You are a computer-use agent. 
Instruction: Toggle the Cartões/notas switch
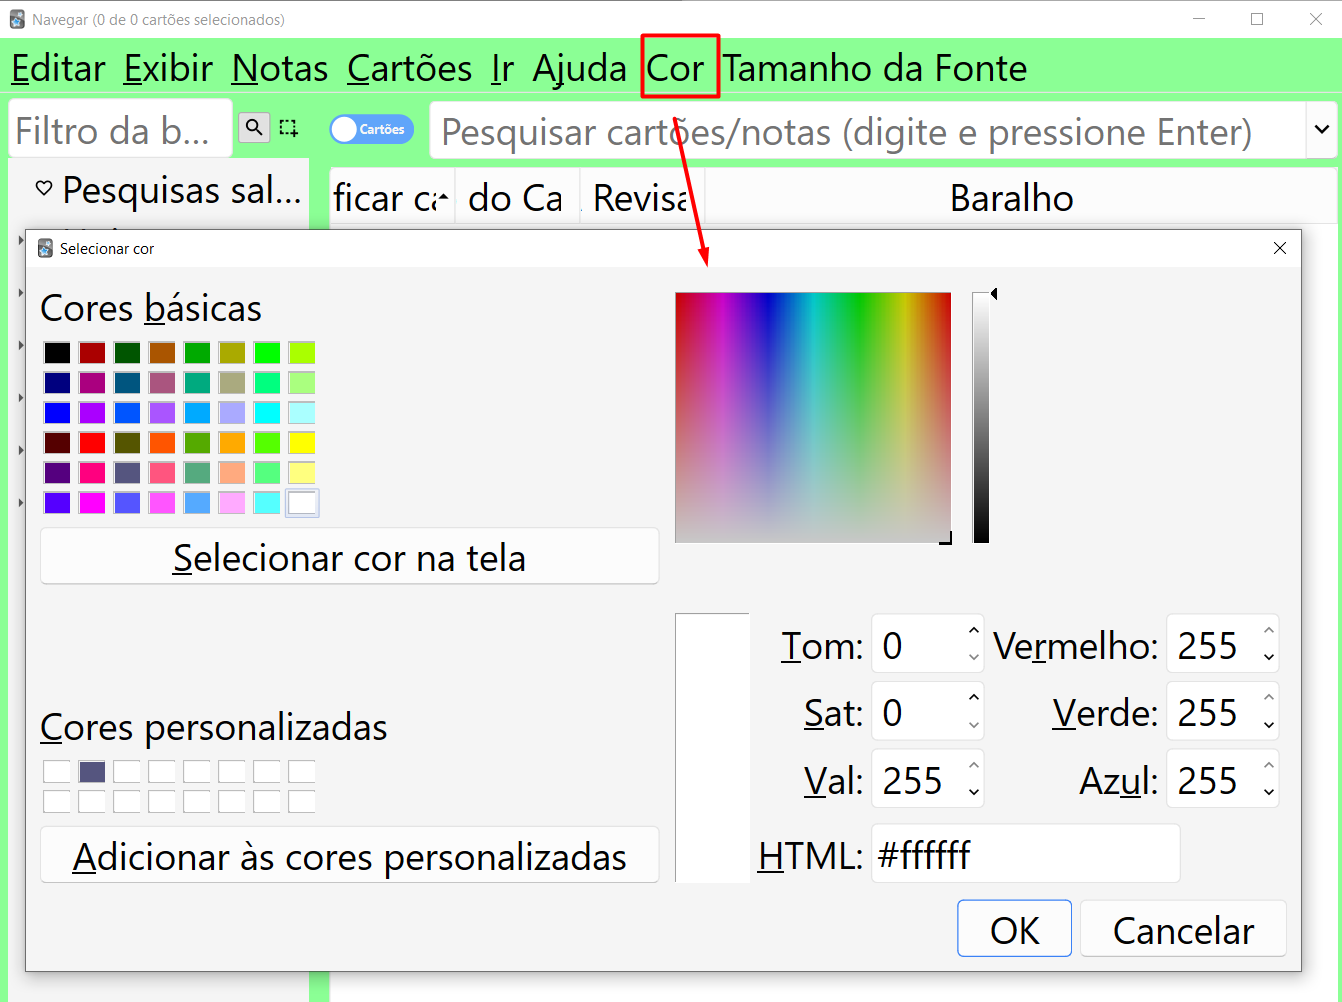371,129
